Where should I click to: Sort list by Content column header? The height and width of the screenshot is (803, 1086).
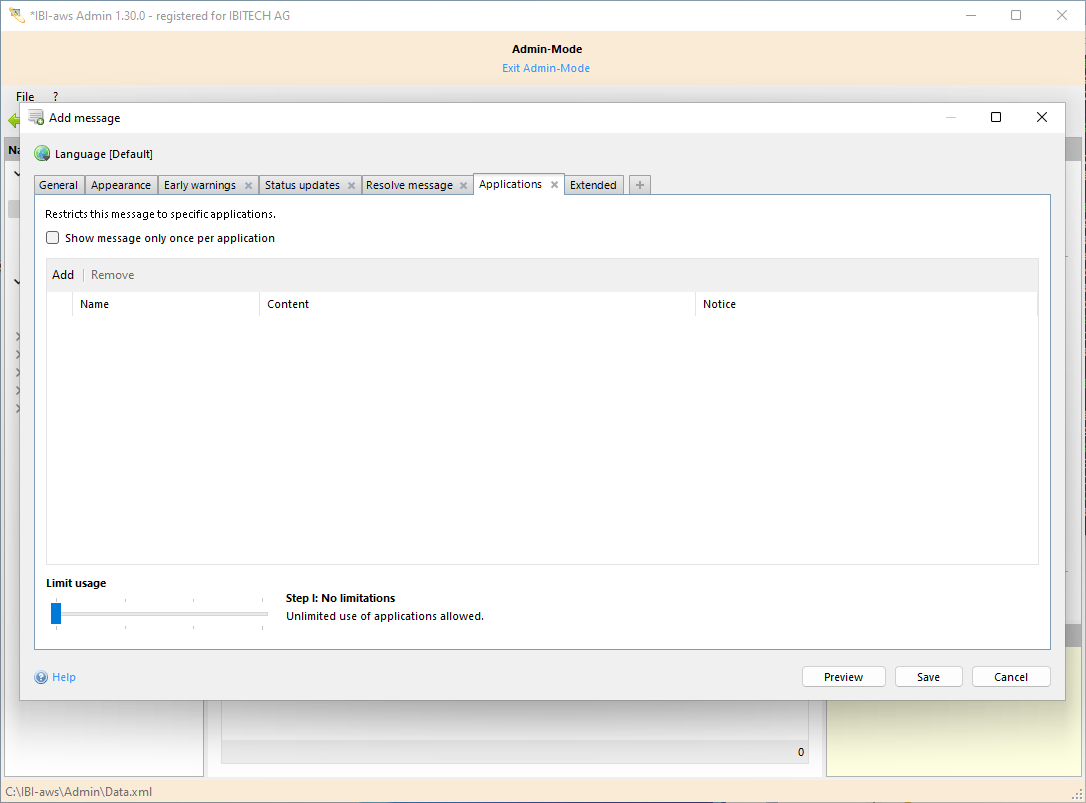[x=288, y=304]
